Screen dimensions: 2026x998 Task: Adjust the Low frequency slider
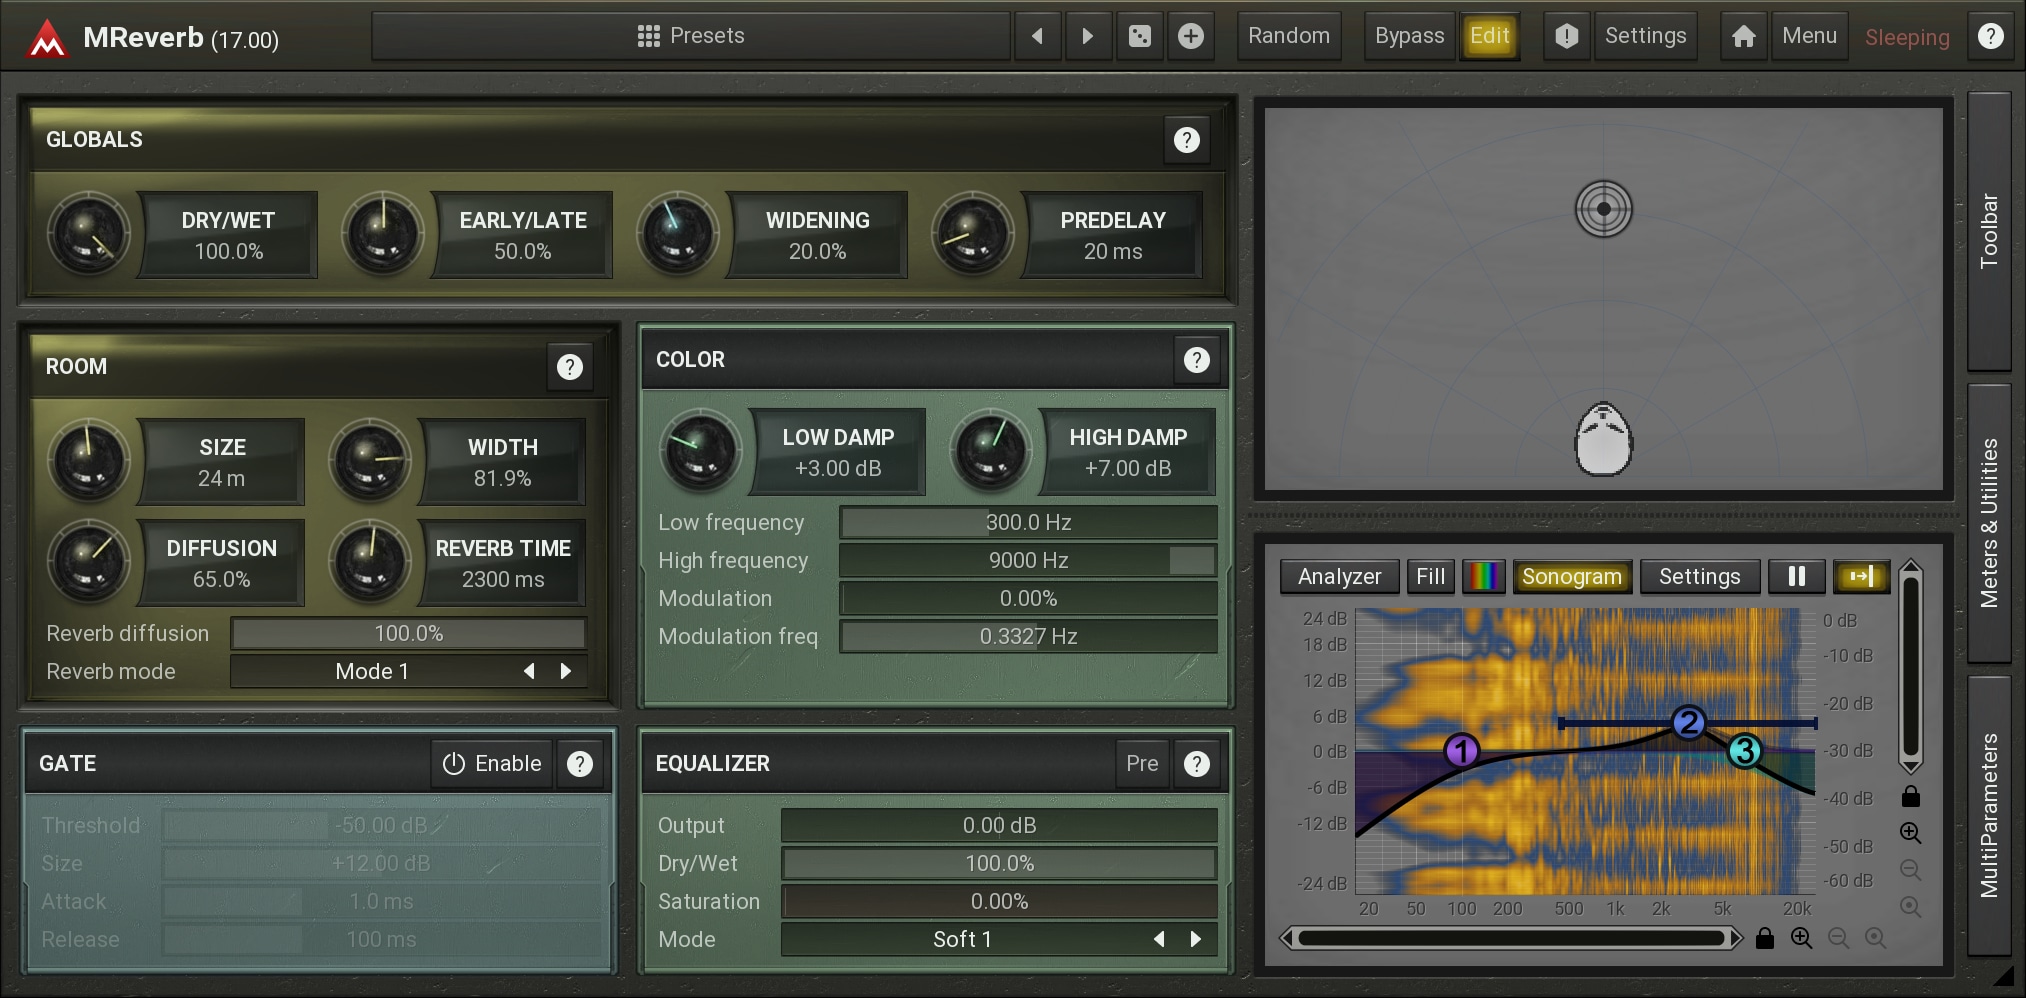[1027, 523]
